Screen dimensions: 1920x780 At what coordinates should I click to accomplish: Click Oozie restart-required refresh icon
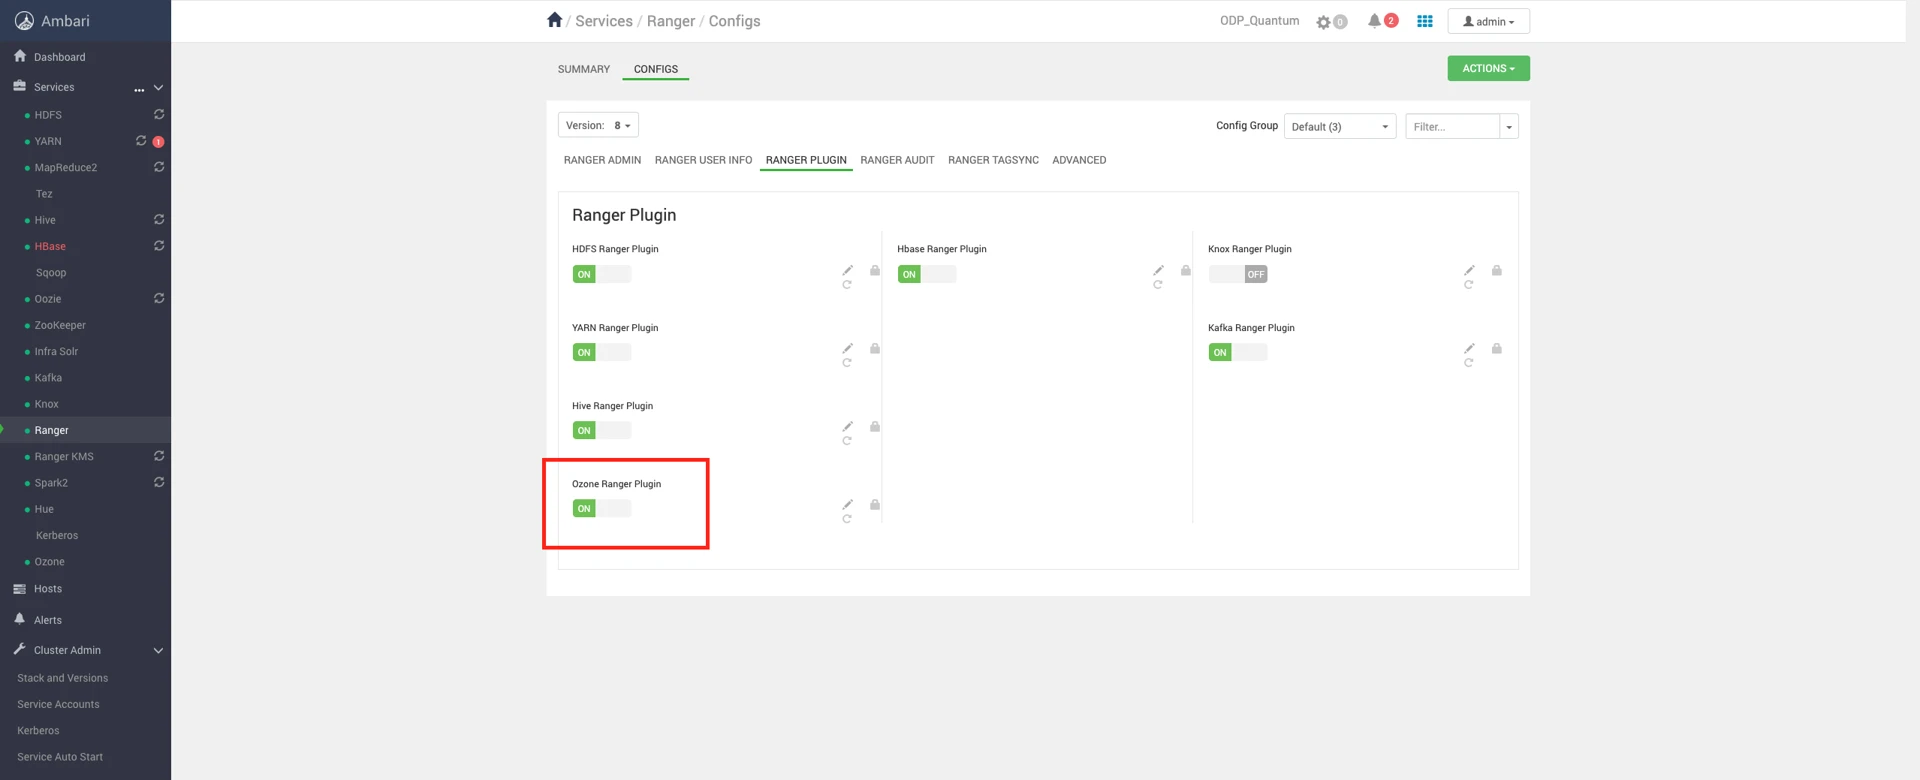click(x=159, y=299)
